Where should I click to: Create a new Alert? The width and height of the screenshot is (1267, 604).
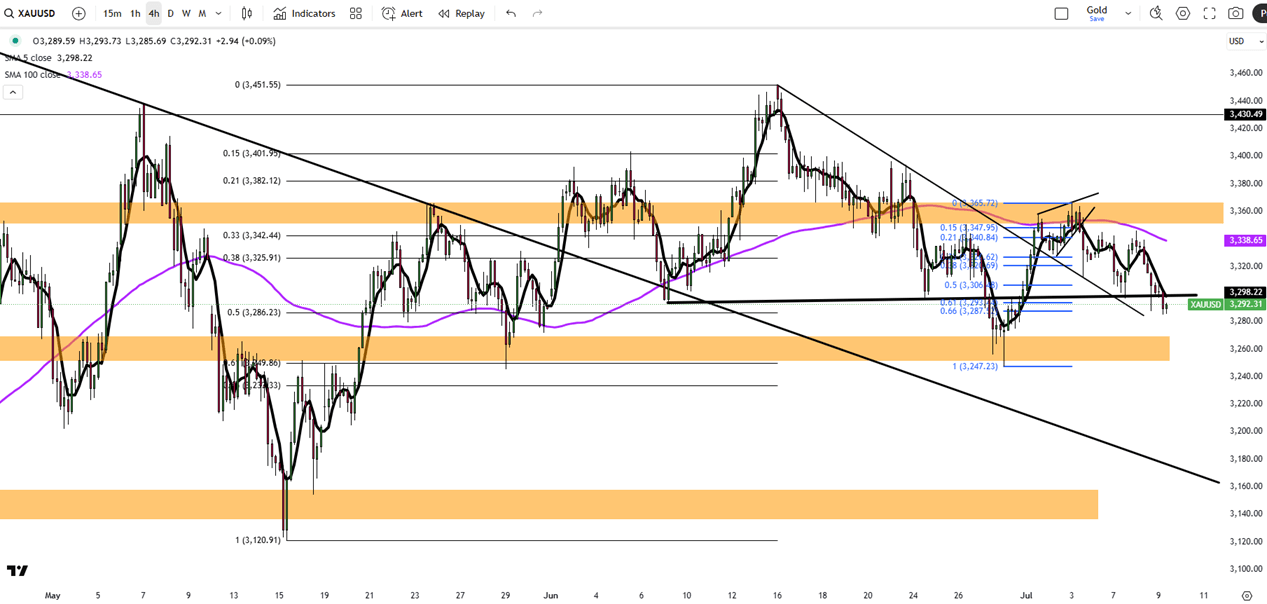(402, 13)
